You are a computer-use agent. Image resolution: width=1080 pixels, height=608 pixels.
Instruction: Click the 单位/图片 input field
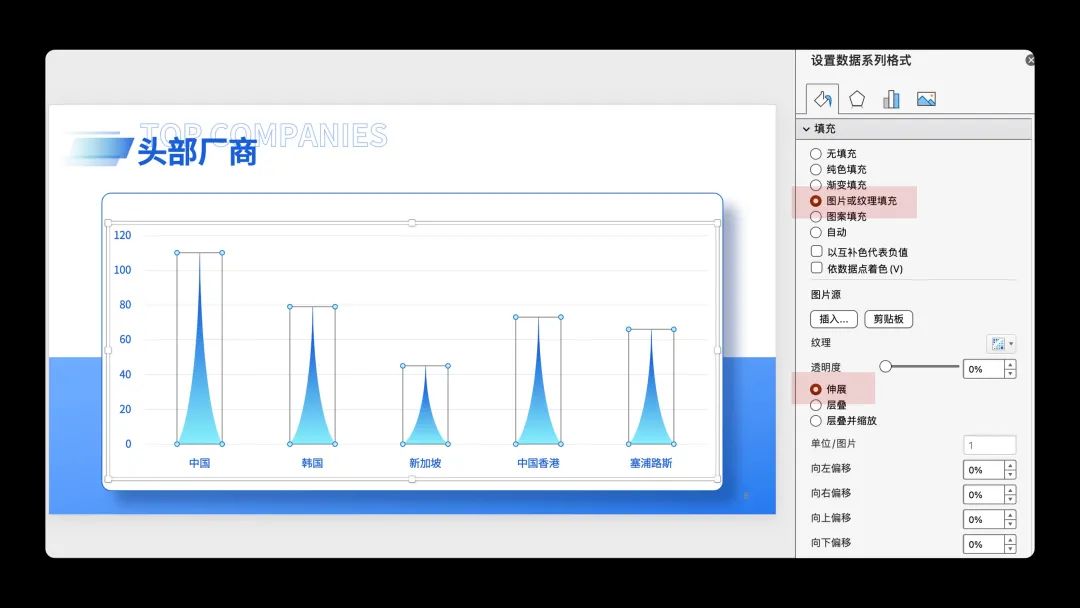[x=989, y=445]
